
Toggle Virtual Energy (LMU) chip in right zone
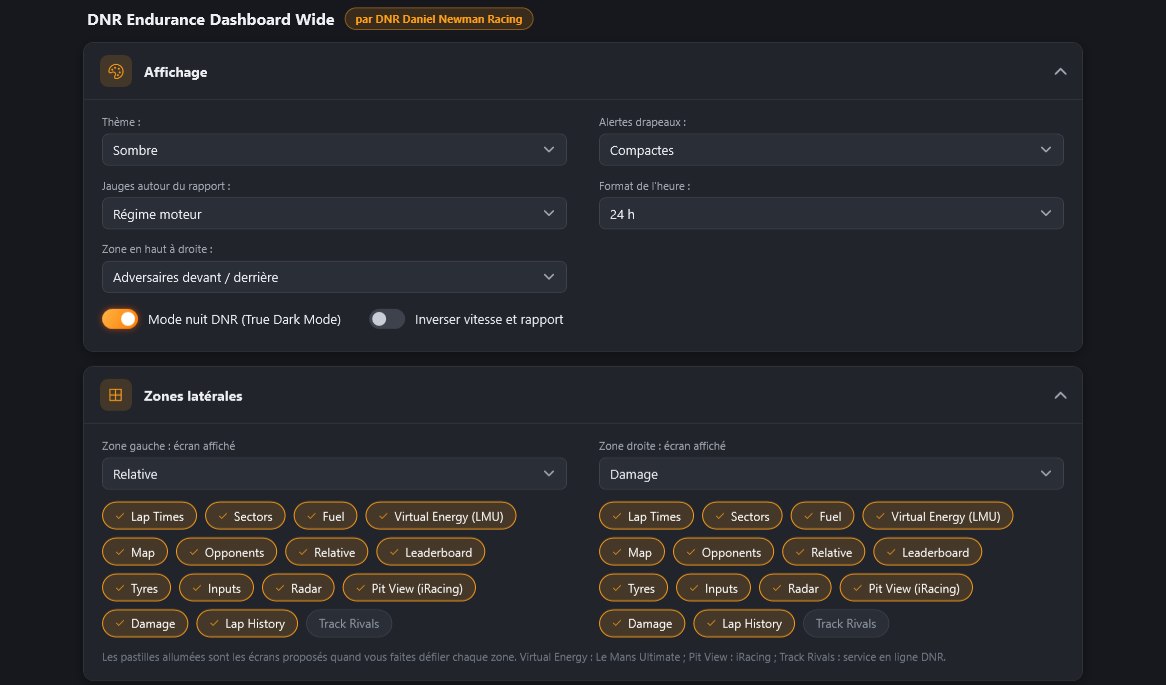(x=938, y=516)
